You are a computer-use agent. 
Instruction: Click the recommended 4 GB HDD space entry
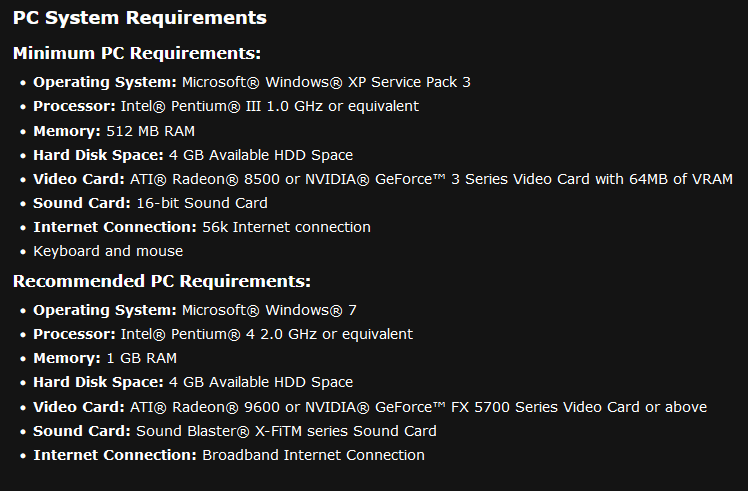[193, 382]
